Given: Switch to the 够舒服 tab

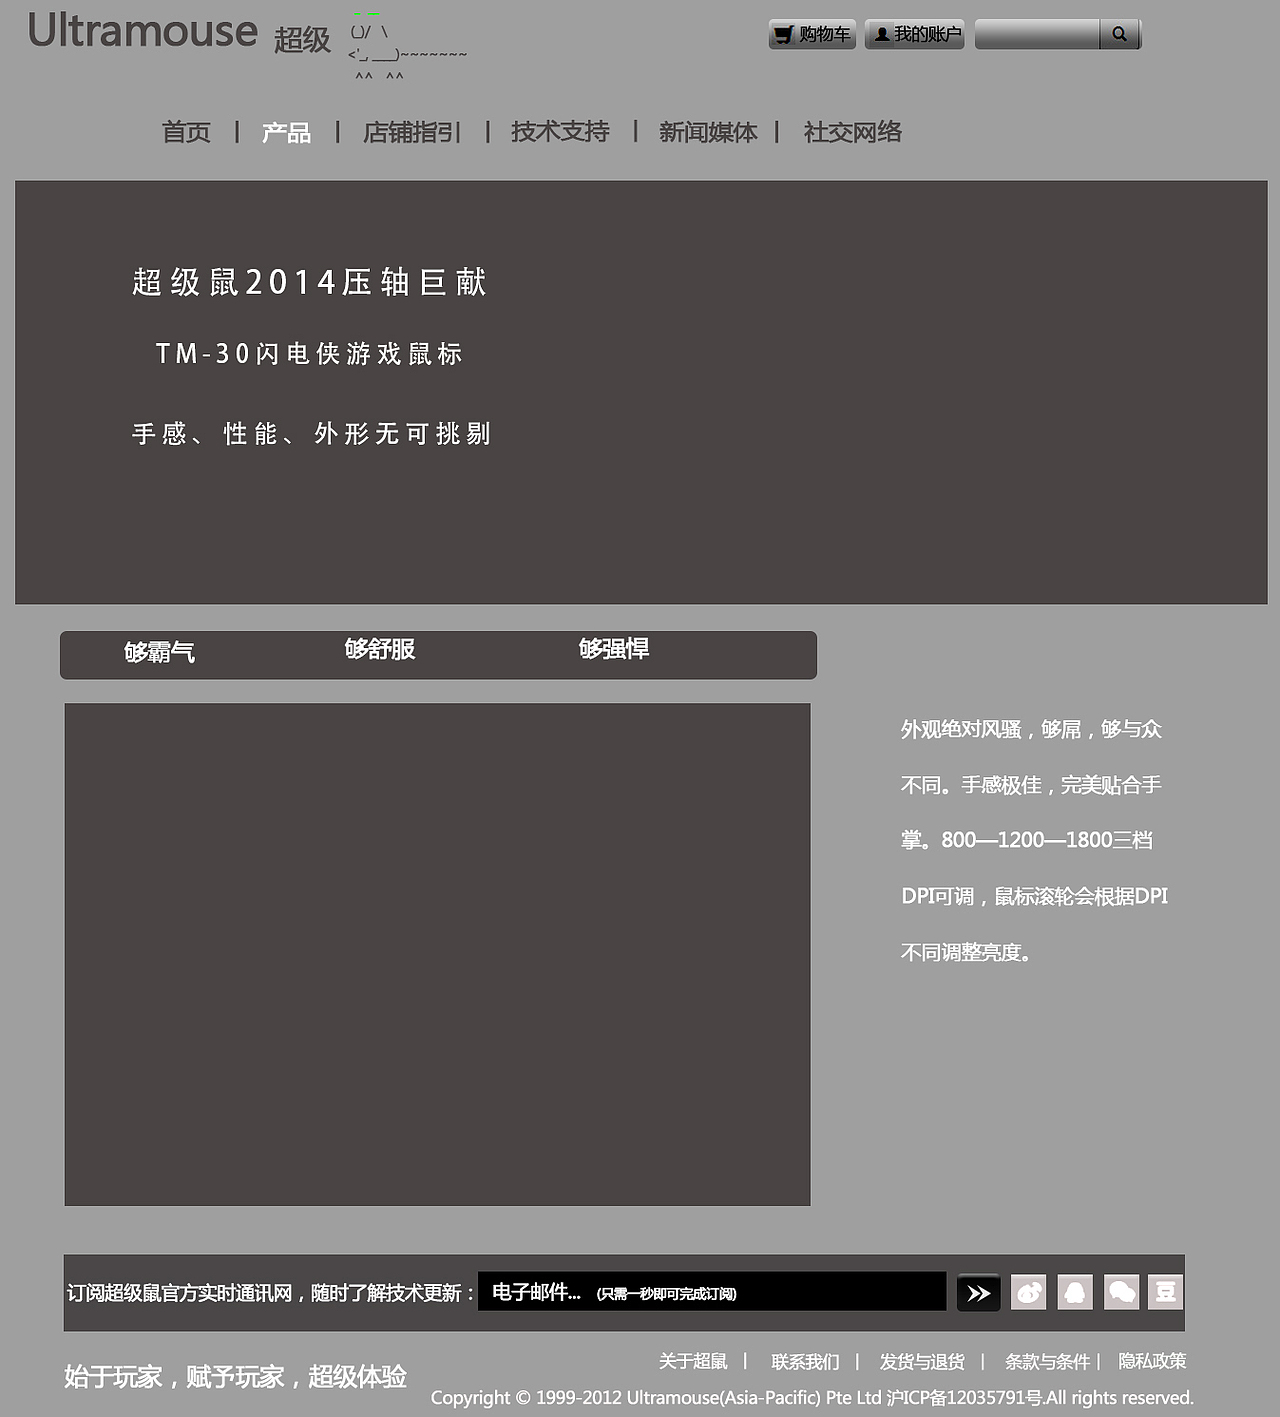Looking at the screenshot, I should click(x=378, y=650).
